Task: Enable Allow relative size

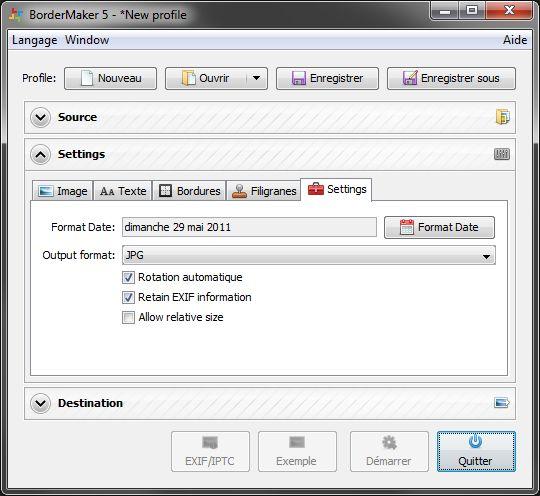Action: (128, 317)
